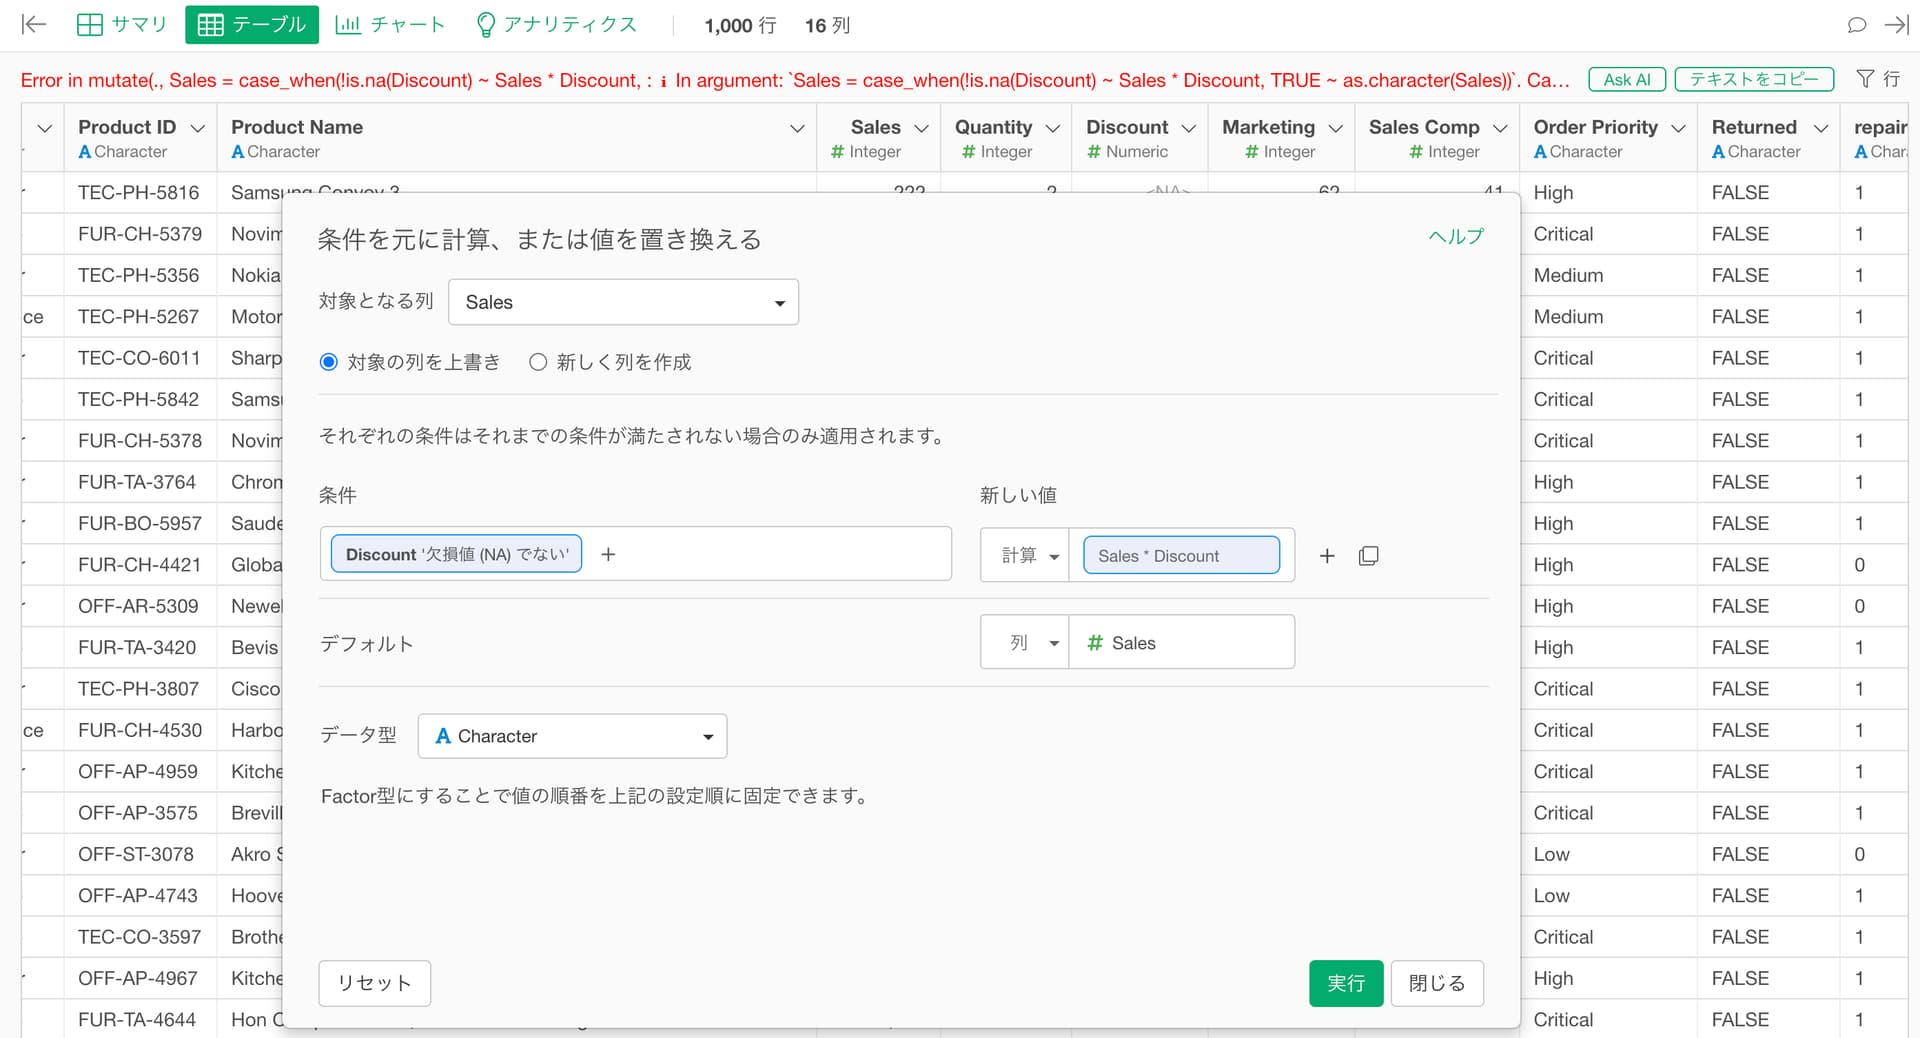The width and height of the screenshot is (1920, 1038).
Task: Select the 対象の列を上書き radio button
Action: pyautogui.click(x=329, y=362)
